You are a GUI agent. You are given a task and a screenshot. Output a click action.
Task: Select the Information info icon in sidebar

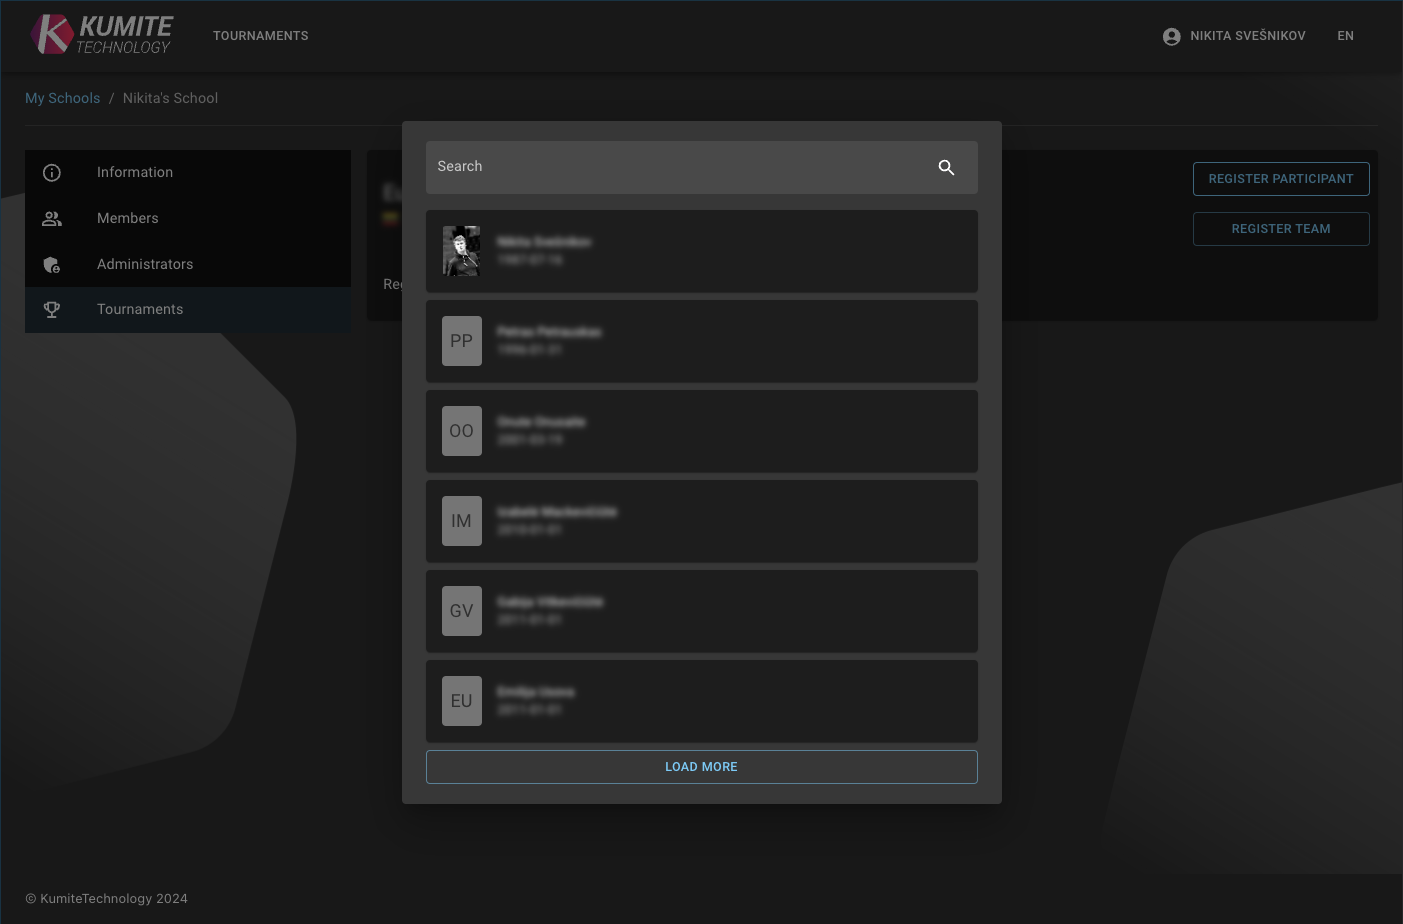(52, 172)
